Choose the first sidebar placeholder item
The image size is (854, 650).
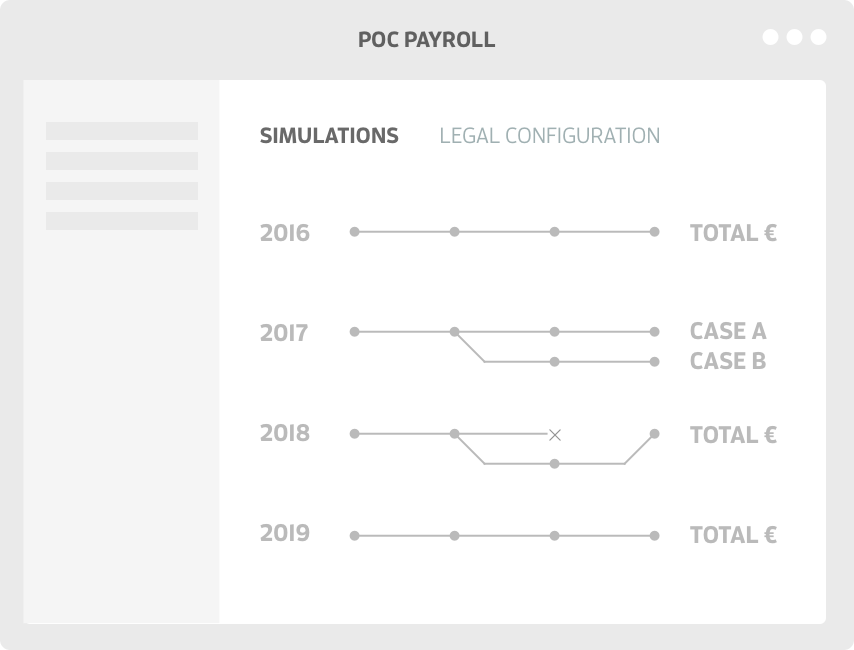point(122,131)
